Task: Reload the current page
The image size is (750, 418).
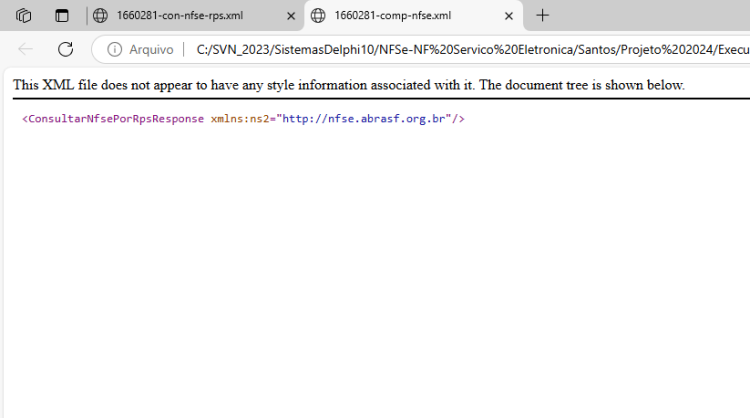Action: click(66, 49)
